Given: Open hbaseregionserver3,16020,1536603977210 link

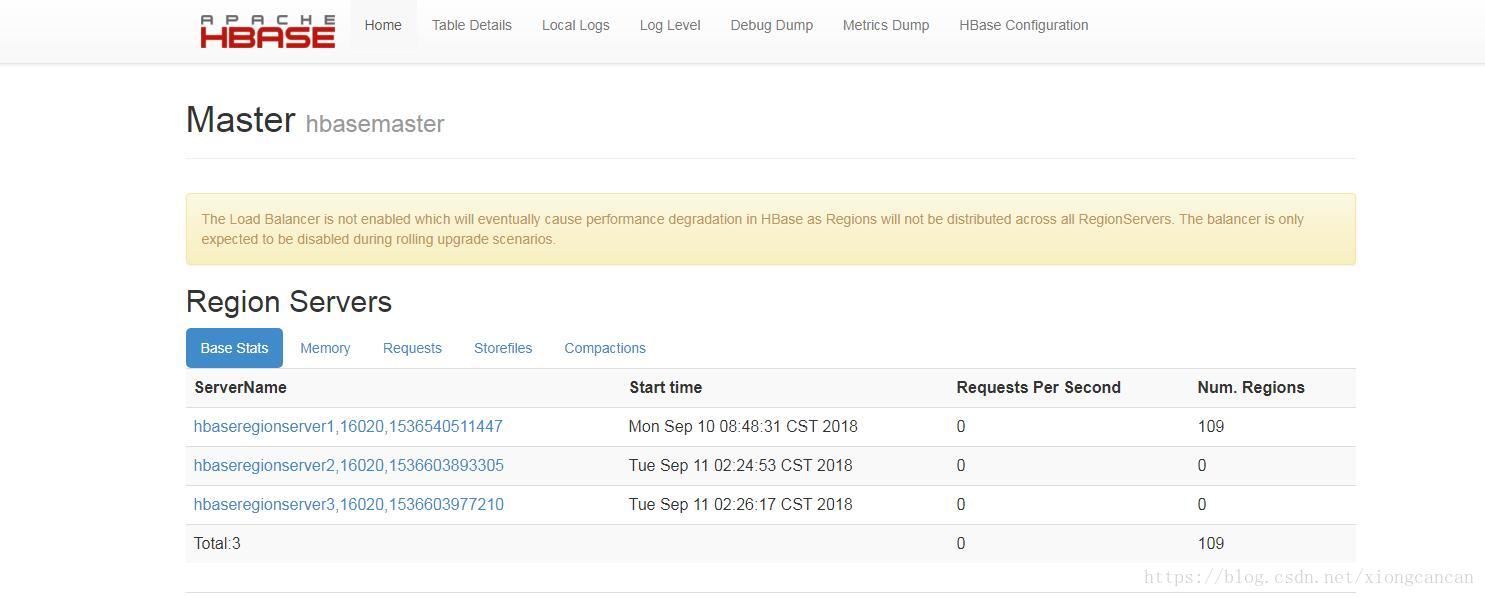Looking at the screenshot, I should (349, 504).
